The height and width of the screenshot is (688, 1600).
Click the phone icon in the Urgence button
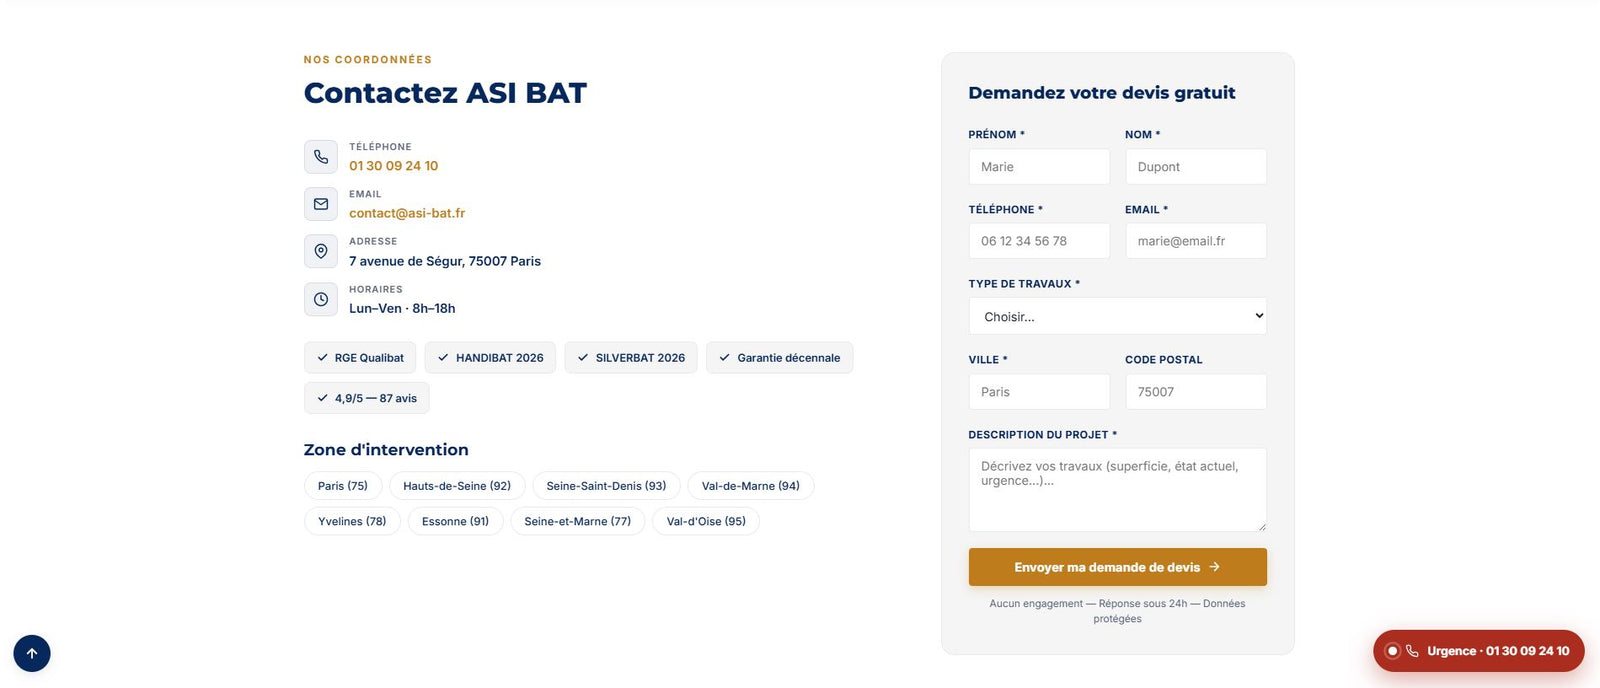click(1412, 651)
